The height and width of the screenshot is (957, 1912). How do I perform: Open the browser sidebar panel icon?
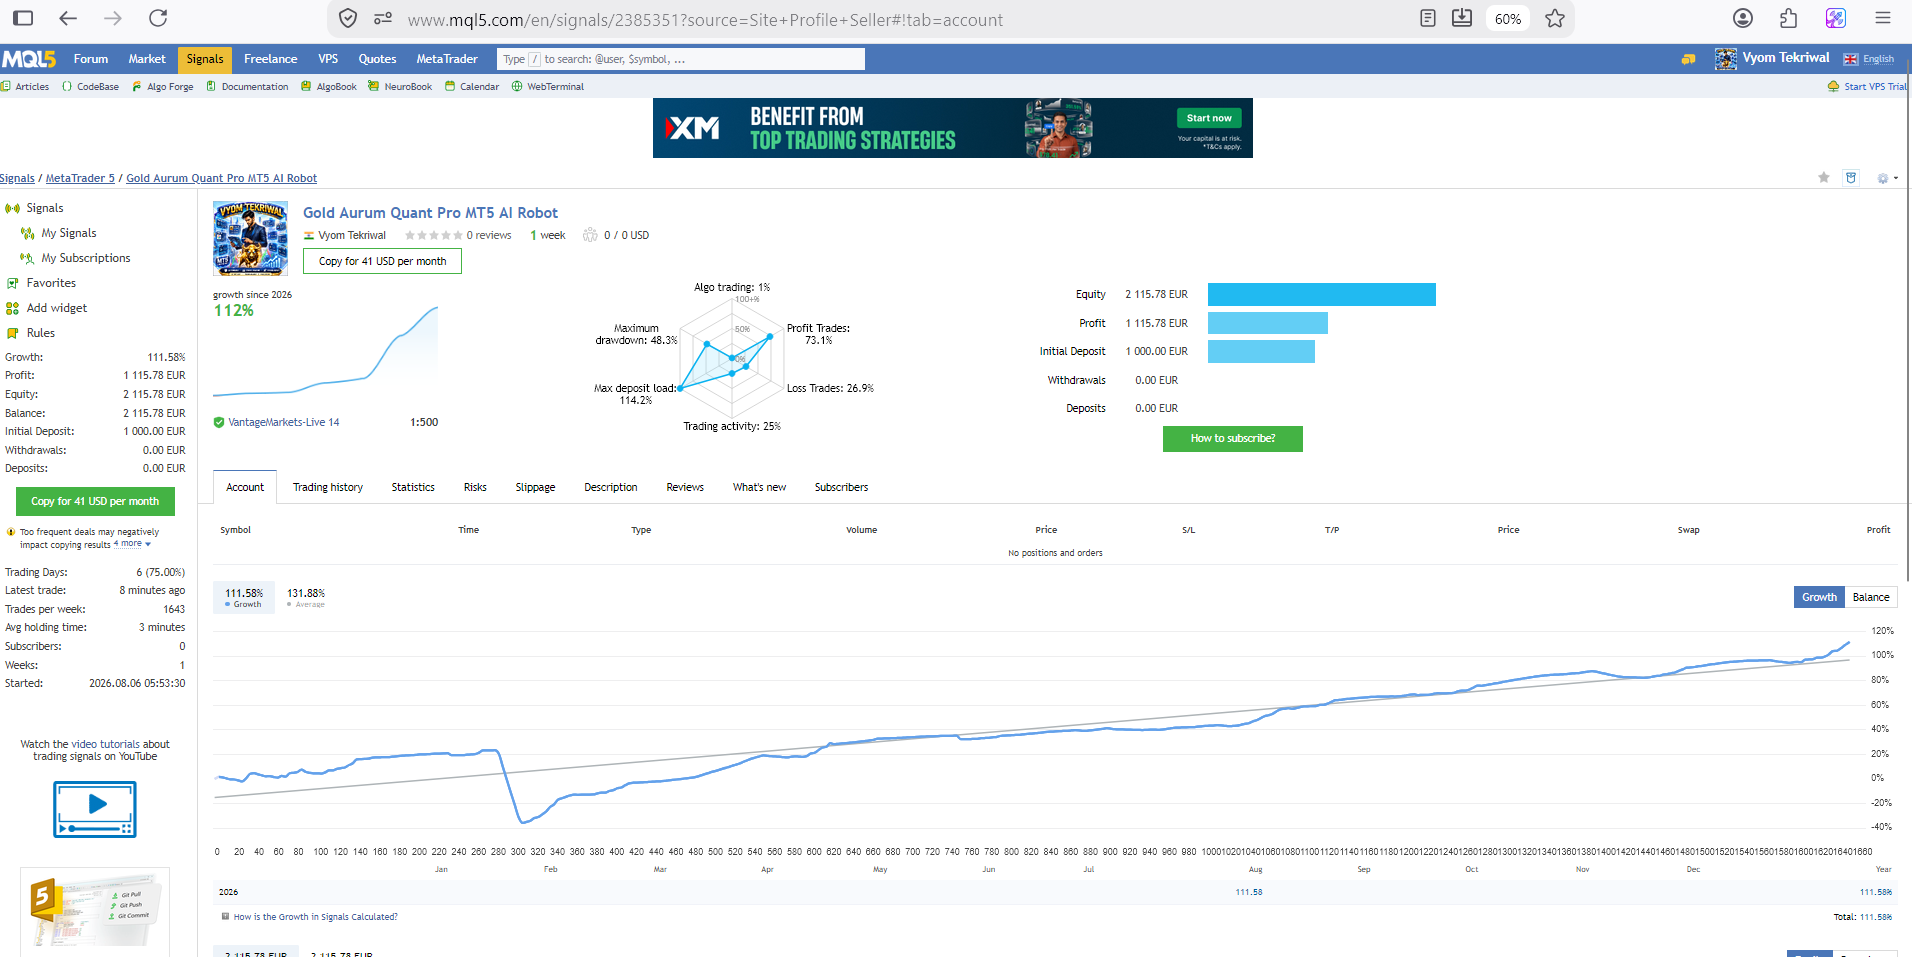[x=23, y=18]
